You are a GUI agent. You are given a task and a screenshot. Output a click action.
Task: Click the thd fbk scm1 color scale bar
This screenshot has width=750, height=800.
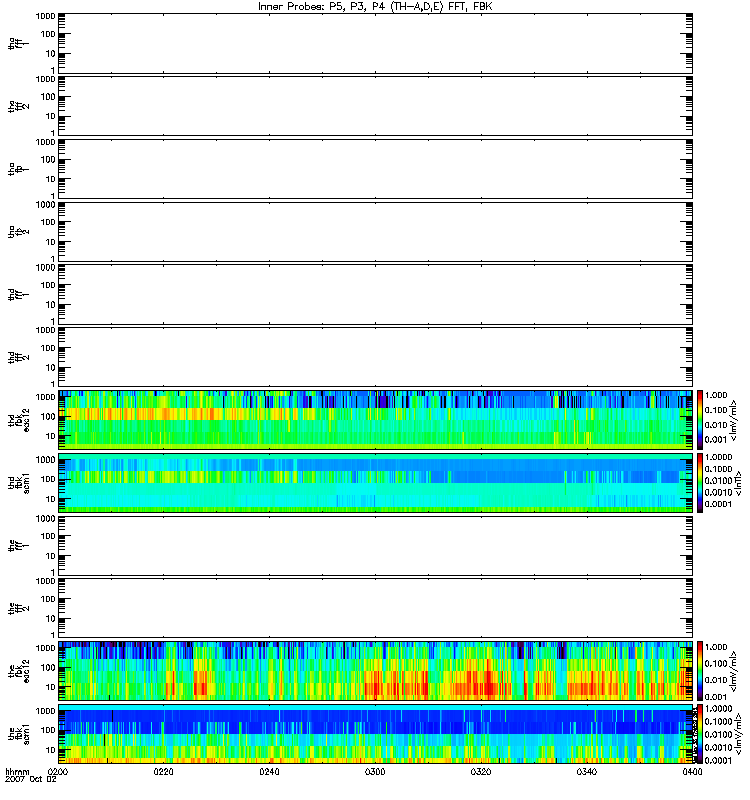tap(699, 483)
